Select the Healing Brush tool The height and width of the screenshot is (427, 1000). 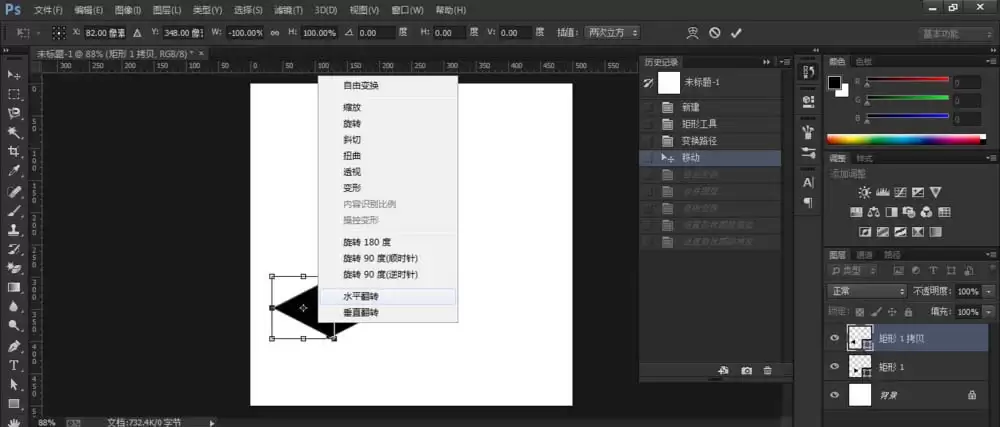(14, 191)
